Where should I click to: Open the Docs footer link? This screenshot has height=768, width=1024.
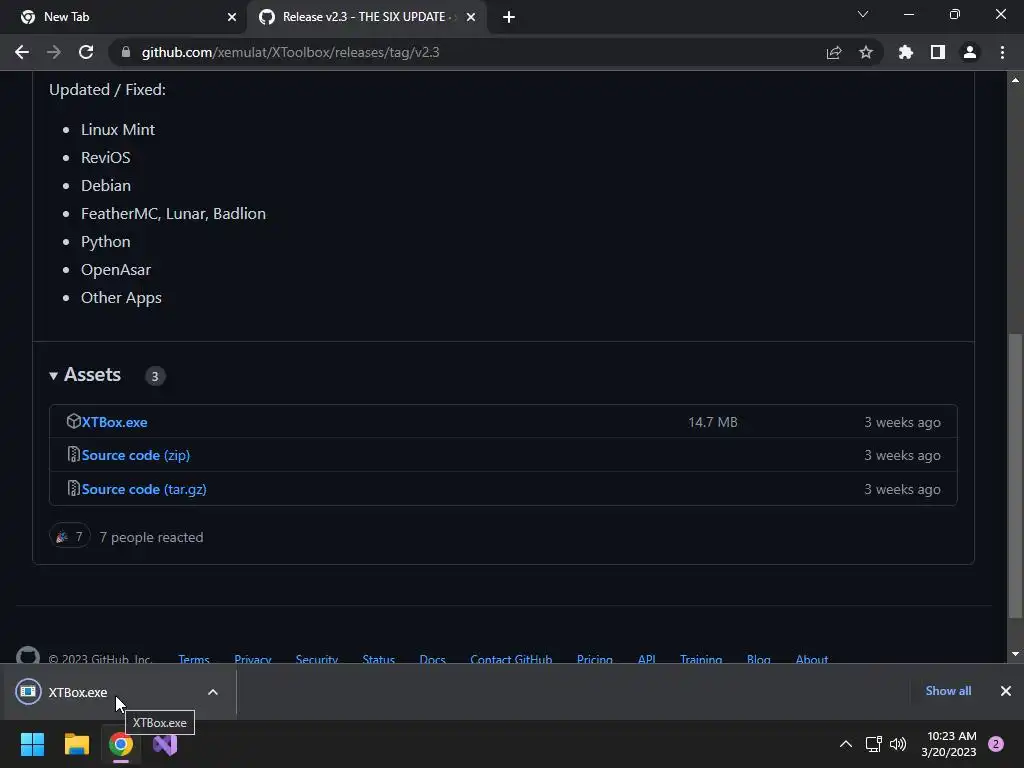432,659
